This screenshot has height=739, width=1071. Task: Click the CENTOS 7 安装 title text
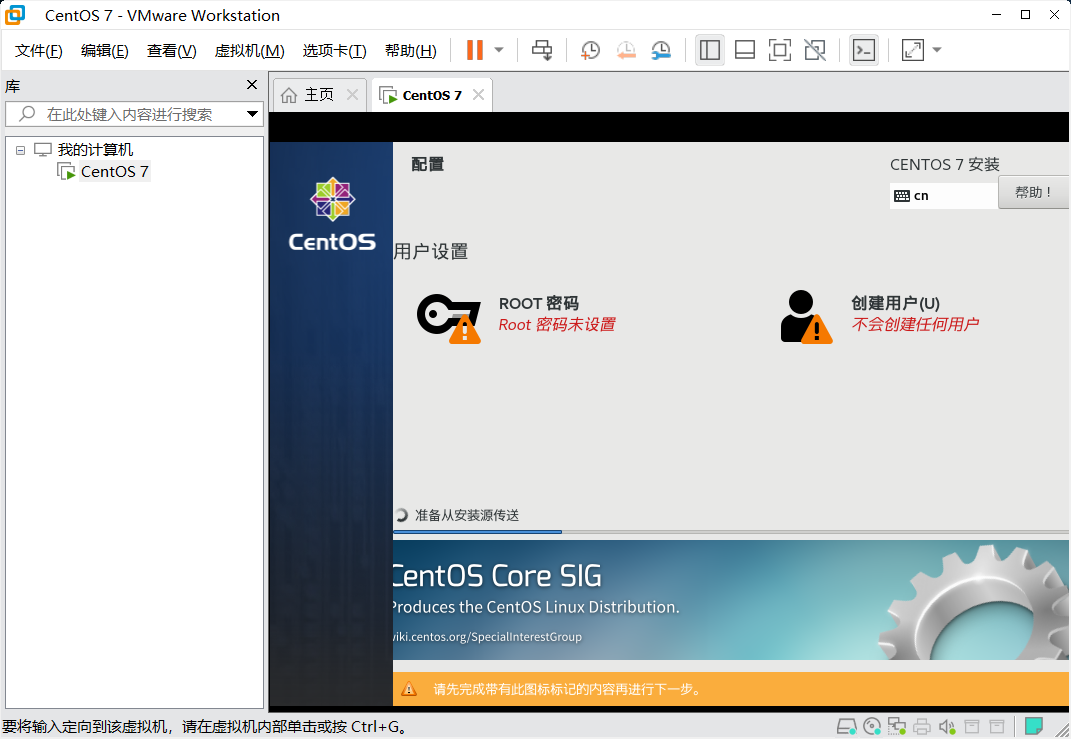(x=945, y=165)
